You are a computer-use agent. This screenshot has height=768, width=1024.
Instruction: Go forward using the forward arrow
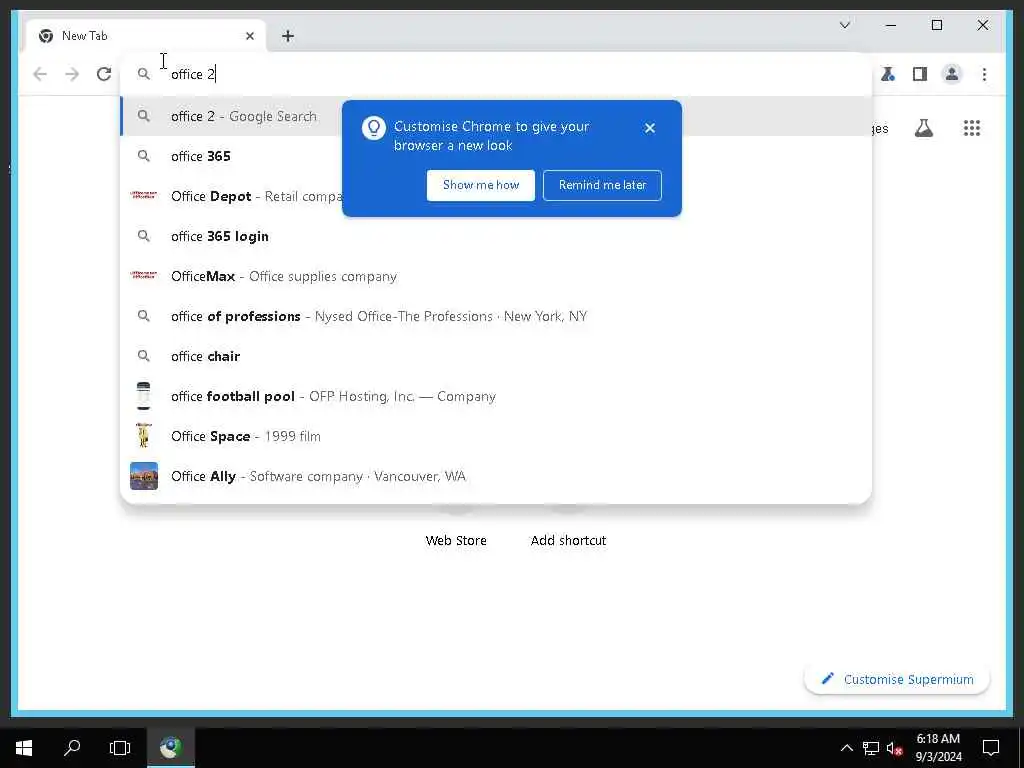click(x=72, y=74)
